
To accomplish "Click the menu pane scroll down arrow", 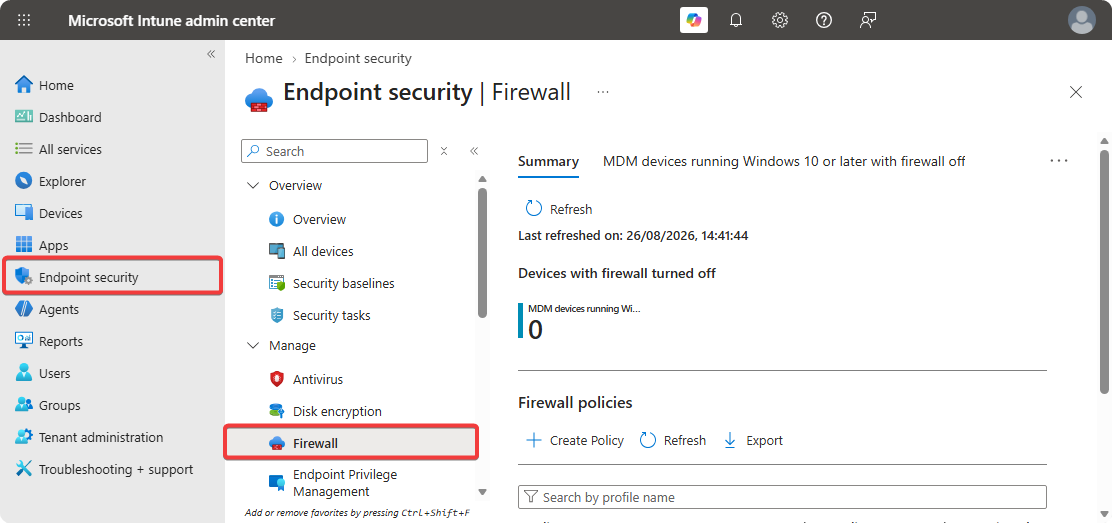I will 482,492.
